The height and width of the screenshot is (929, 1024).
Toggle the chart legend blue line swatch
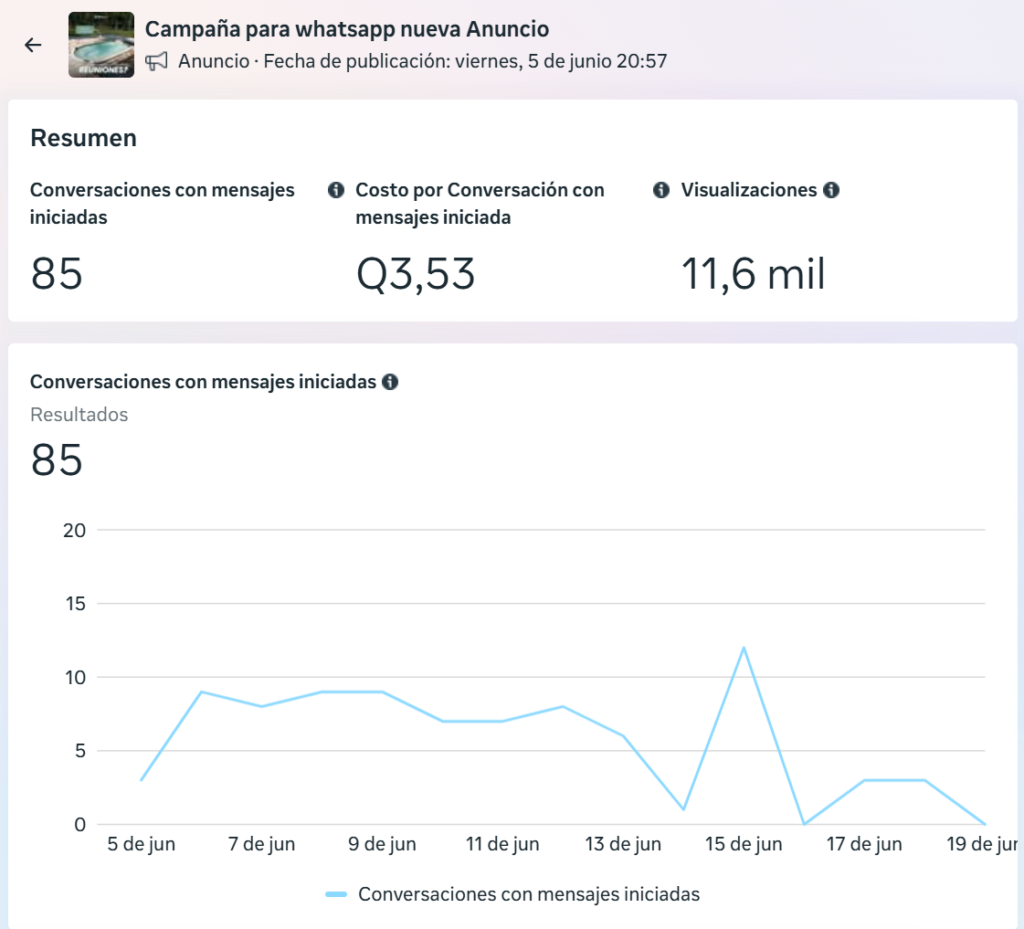pos(336,894)
